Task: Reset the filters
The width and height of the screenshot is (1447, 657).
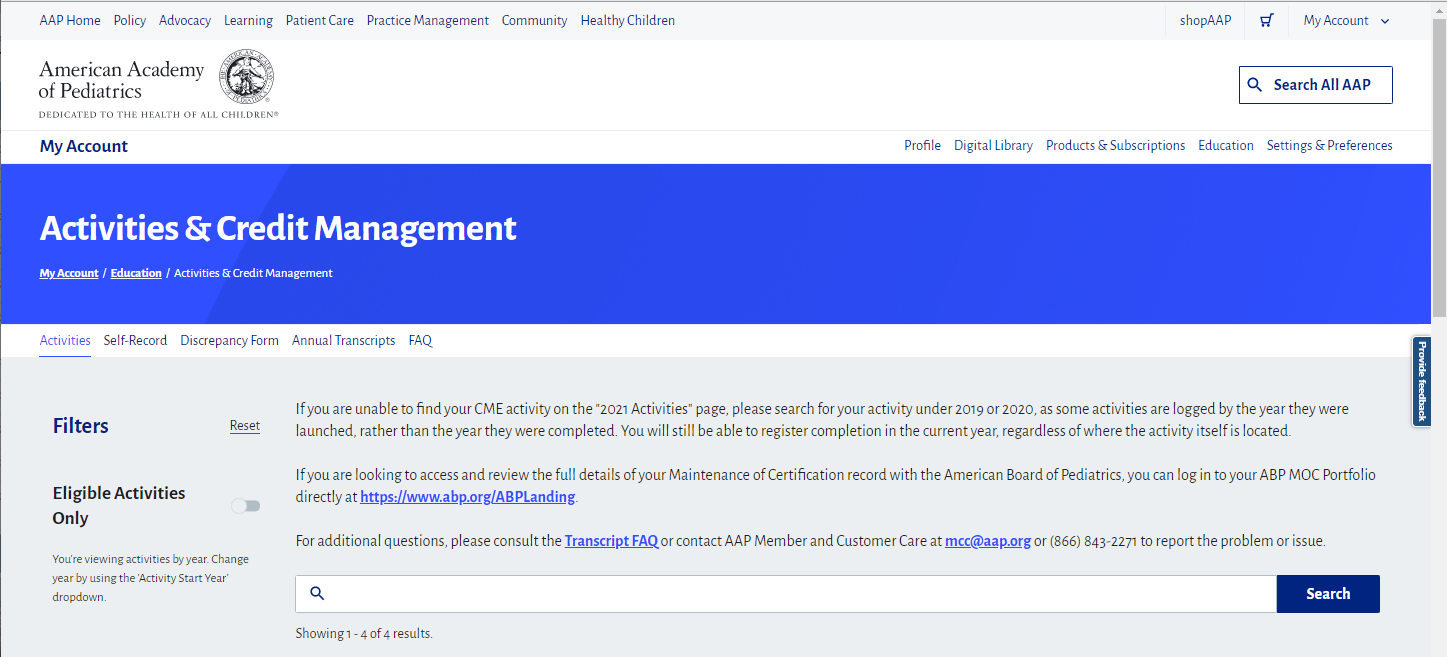Action: pyautogui.click(x=244, y=426)
